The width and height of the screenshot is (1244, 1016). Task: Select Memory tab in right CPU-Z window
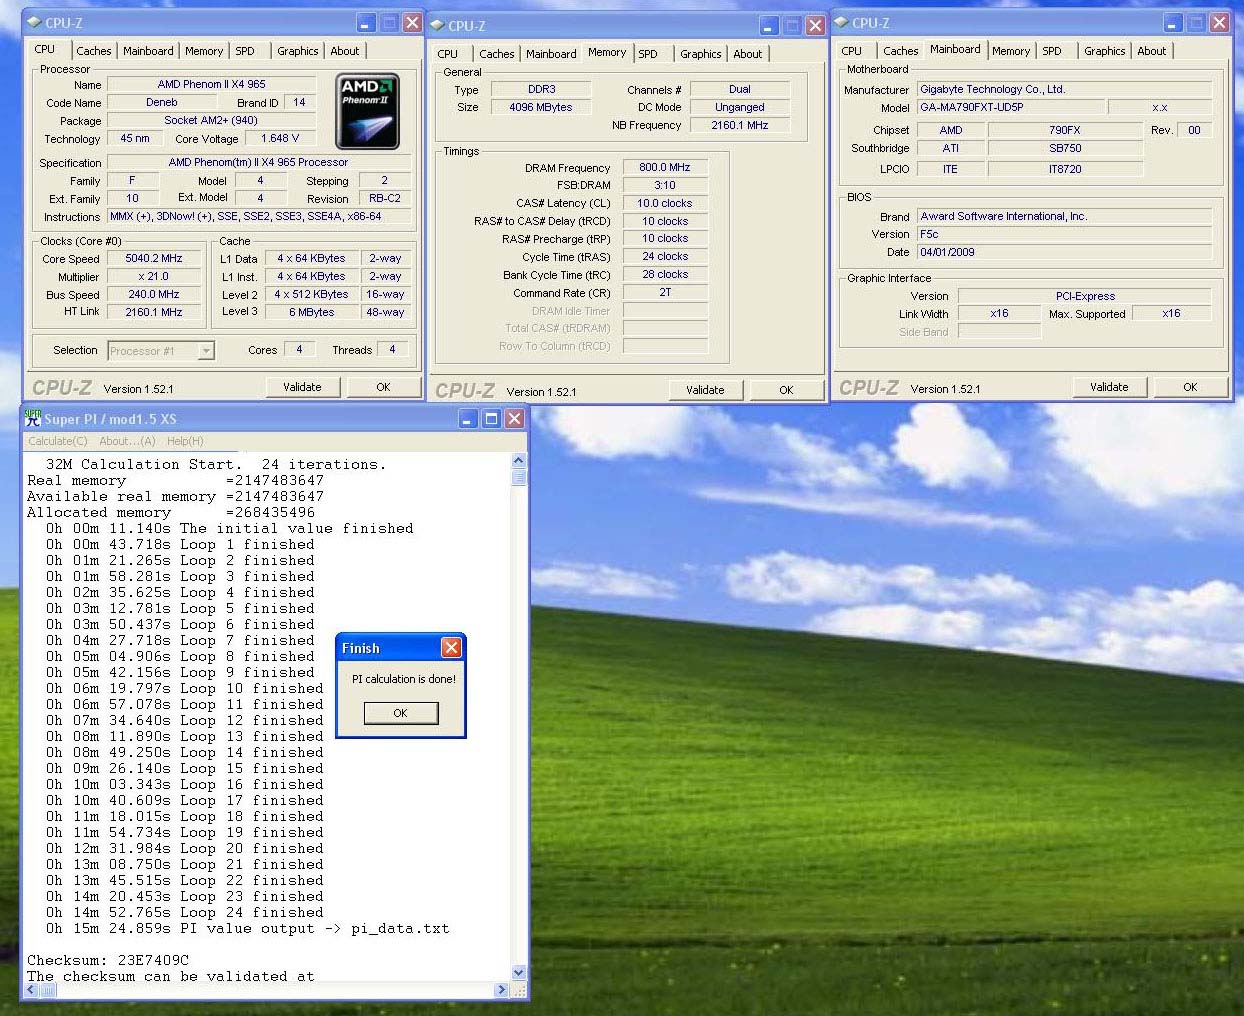tap(1011, 51)
